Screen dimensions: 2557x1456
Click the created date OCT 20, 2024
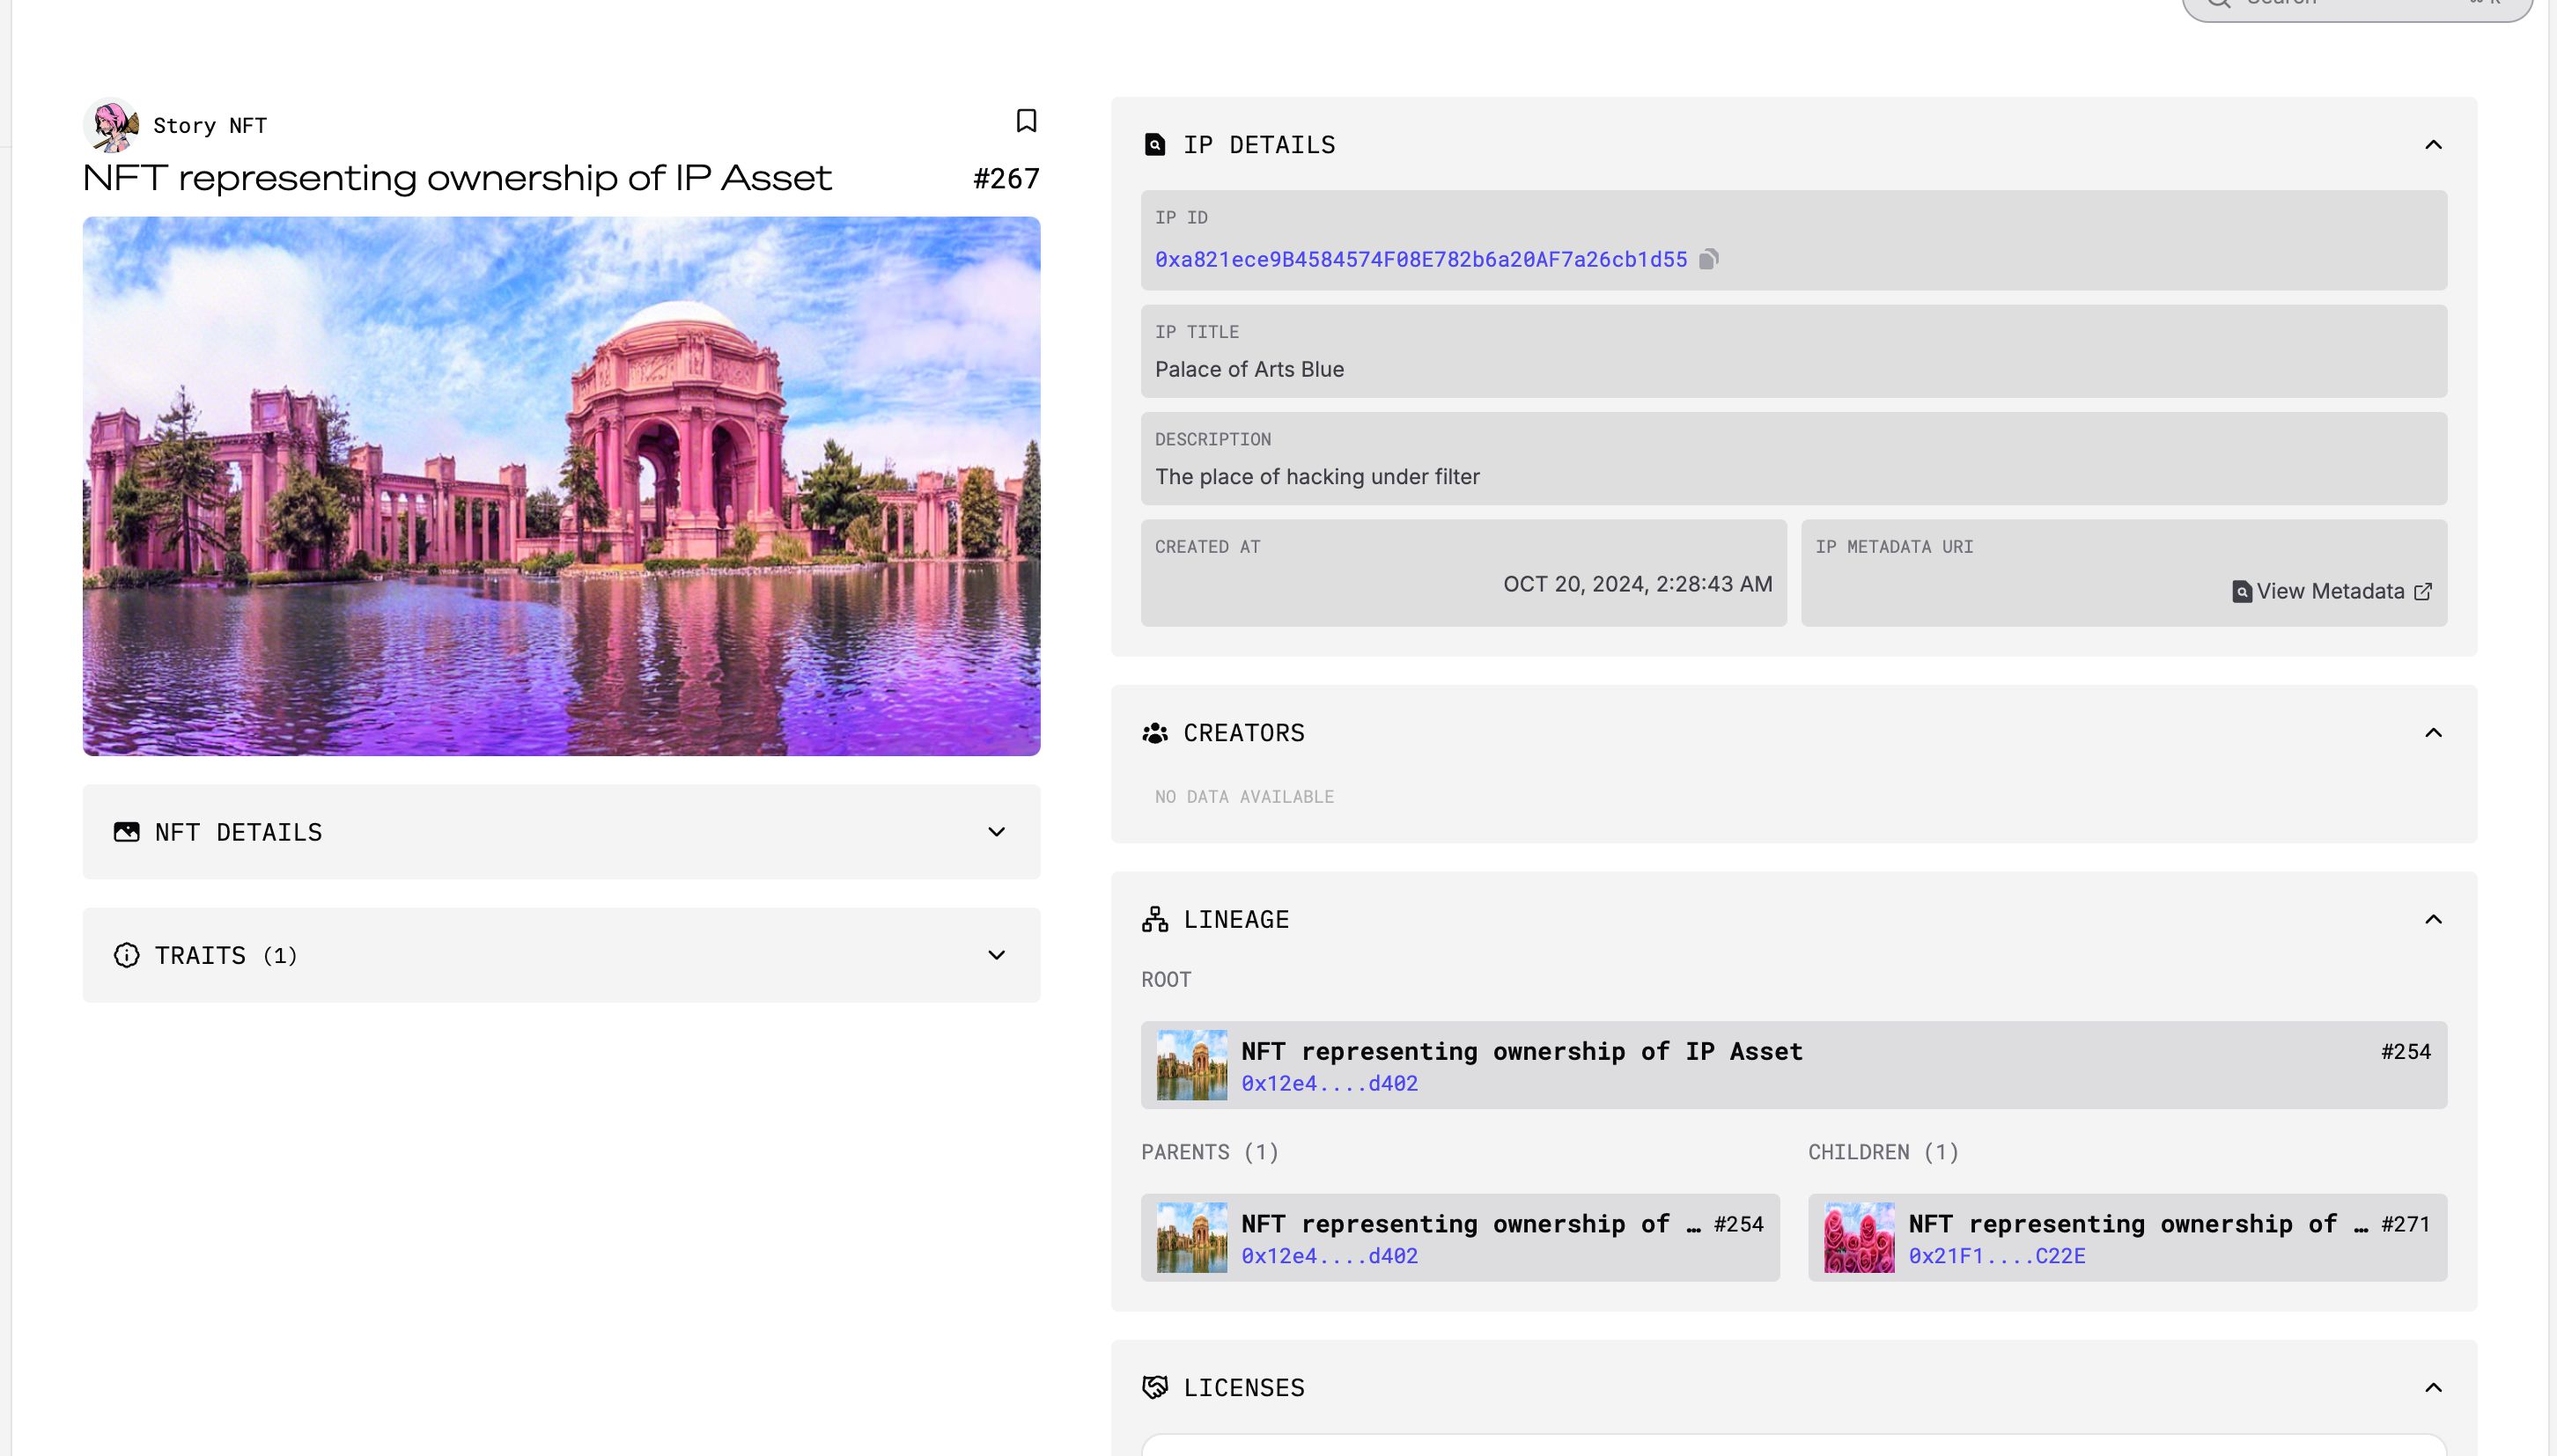click(1638, 584)
